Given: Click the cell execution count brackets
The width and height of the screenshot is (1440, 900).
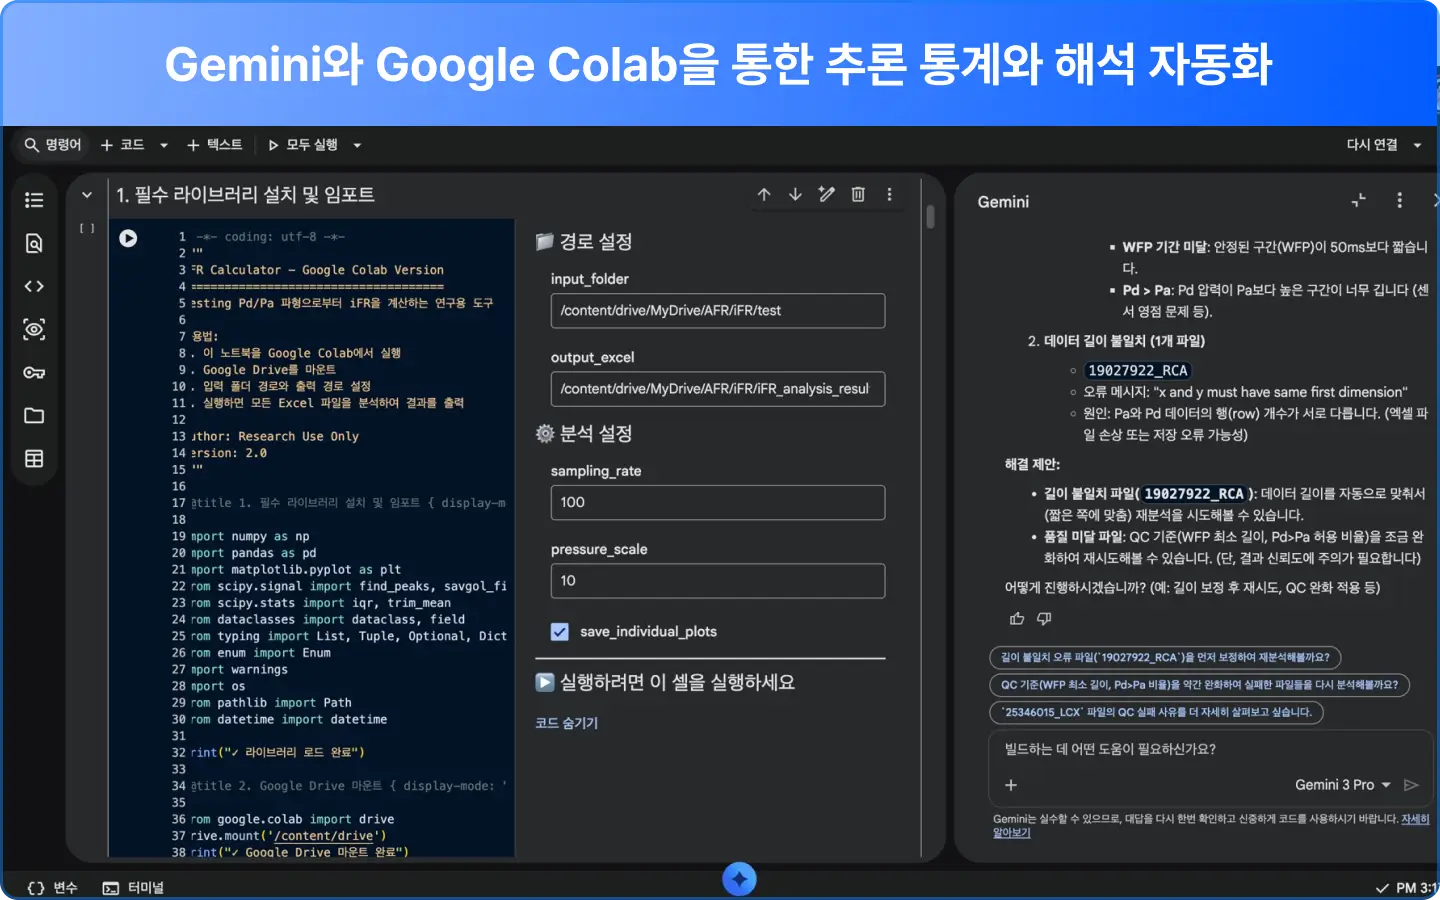Looking at the screenshot, I should pyautogui.click(x=87, y=229).
